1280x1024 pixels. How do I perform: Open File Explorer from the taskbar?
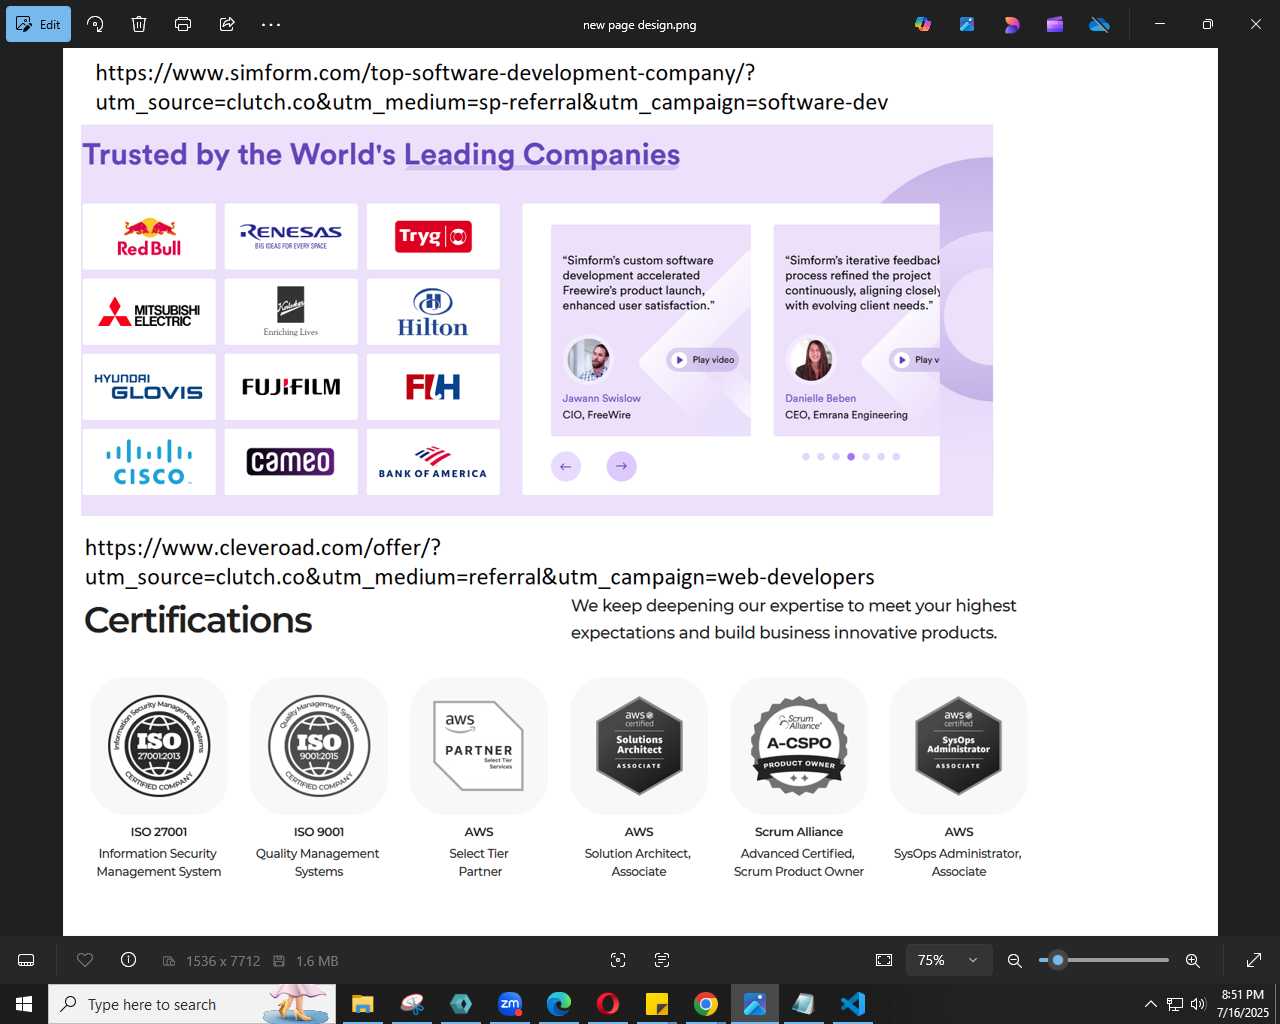[363, 1004]
